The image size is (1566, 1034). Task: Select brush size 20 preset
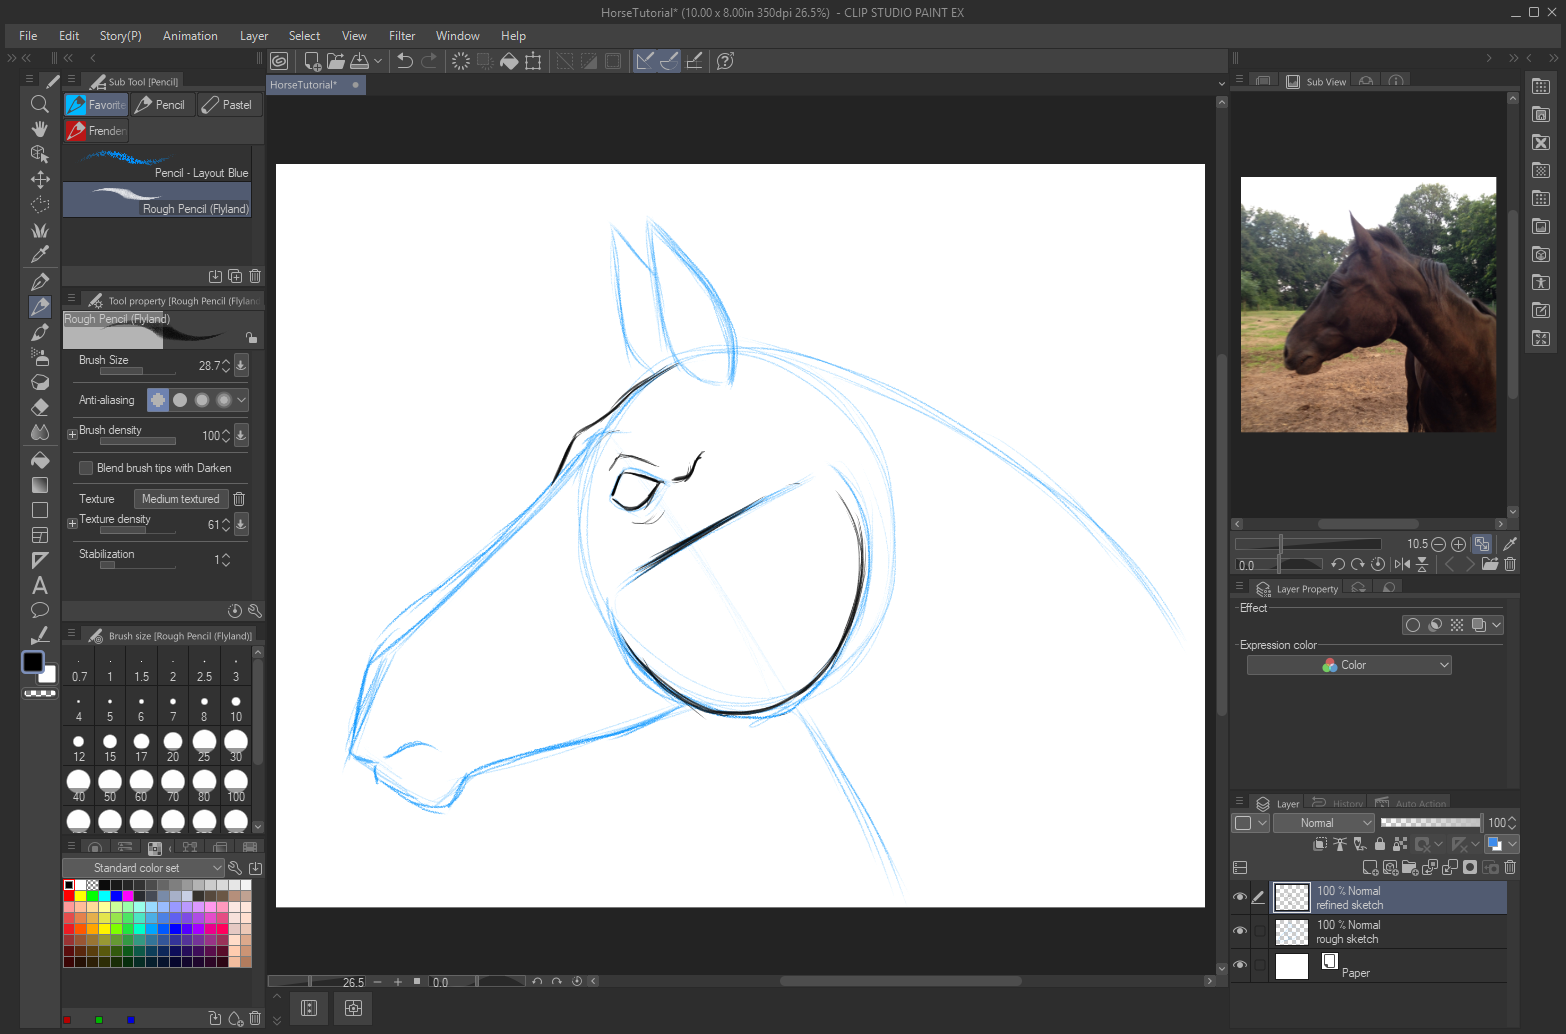[x=173, y=746]
